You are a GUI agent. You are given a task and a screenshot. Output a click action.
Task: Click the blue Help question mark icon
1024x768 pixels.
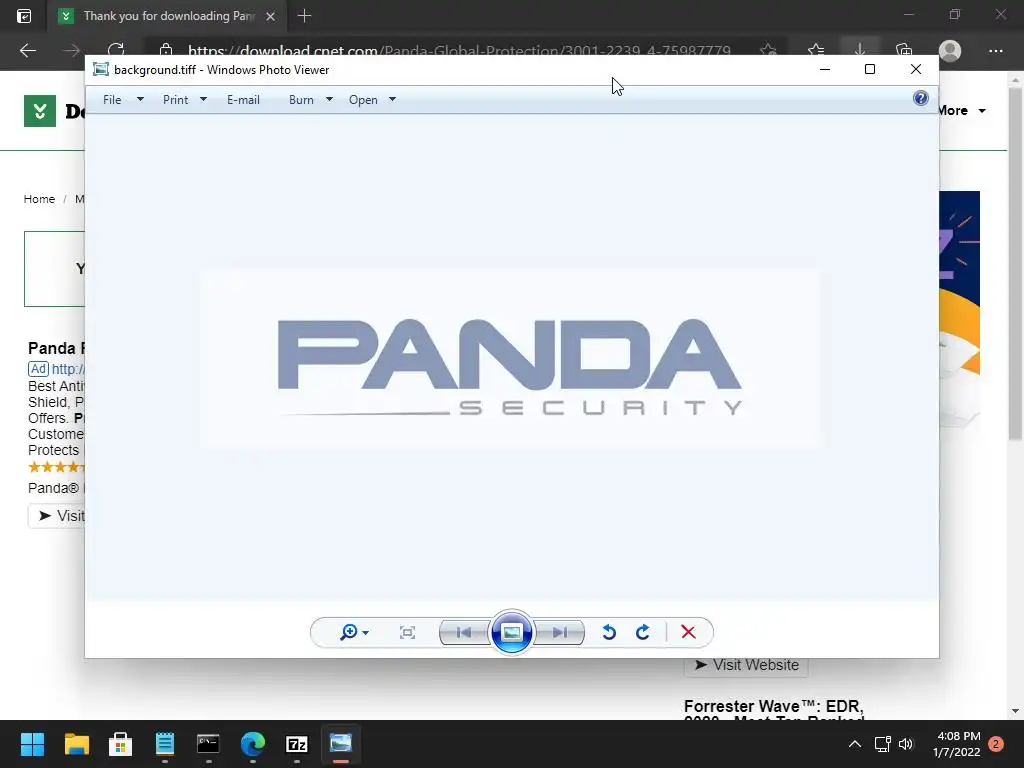(921, 98)
